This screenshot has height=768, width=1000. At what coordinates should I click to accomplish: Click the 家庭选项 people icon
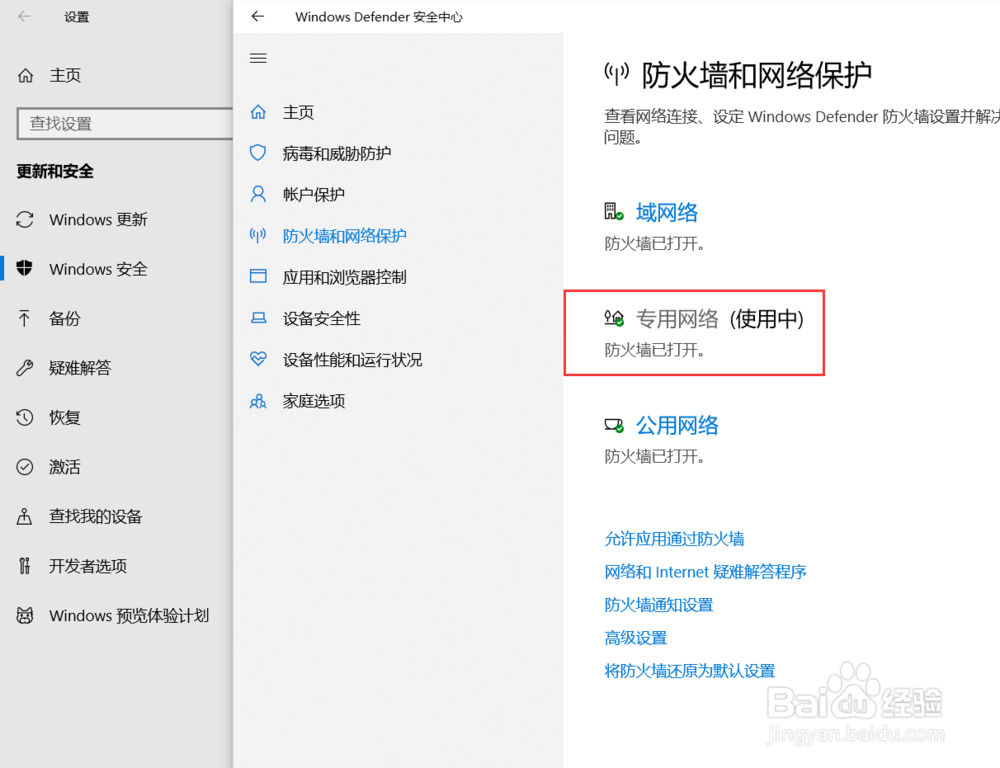click(x=258, y=401)
